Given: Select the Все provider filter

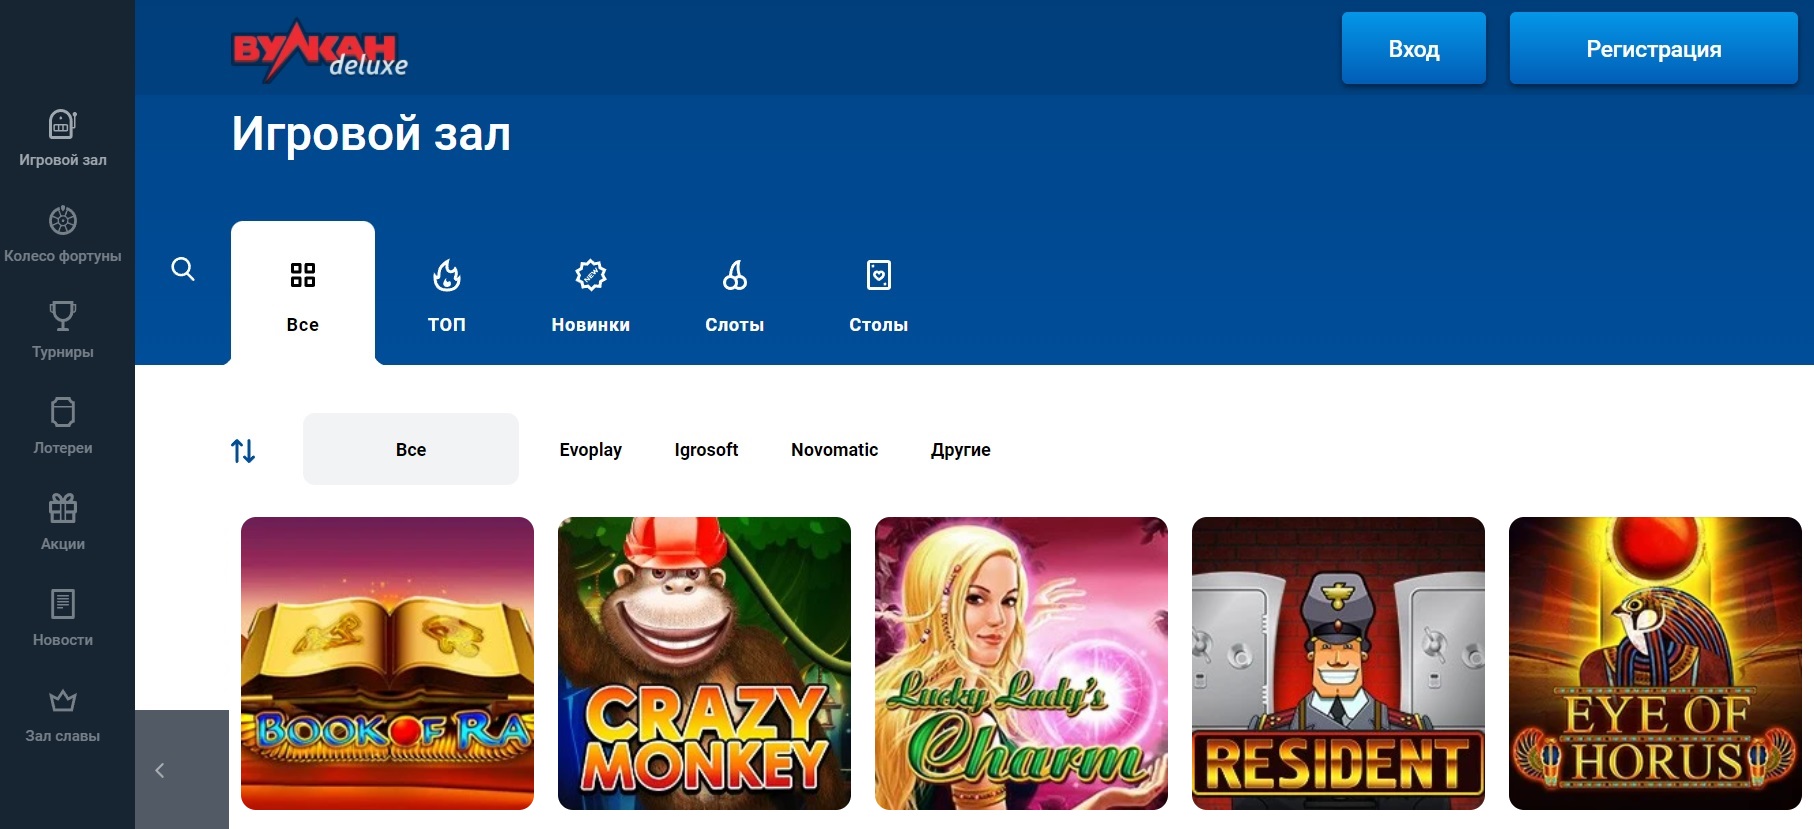Looking at the screenshot, I should 411,449.
